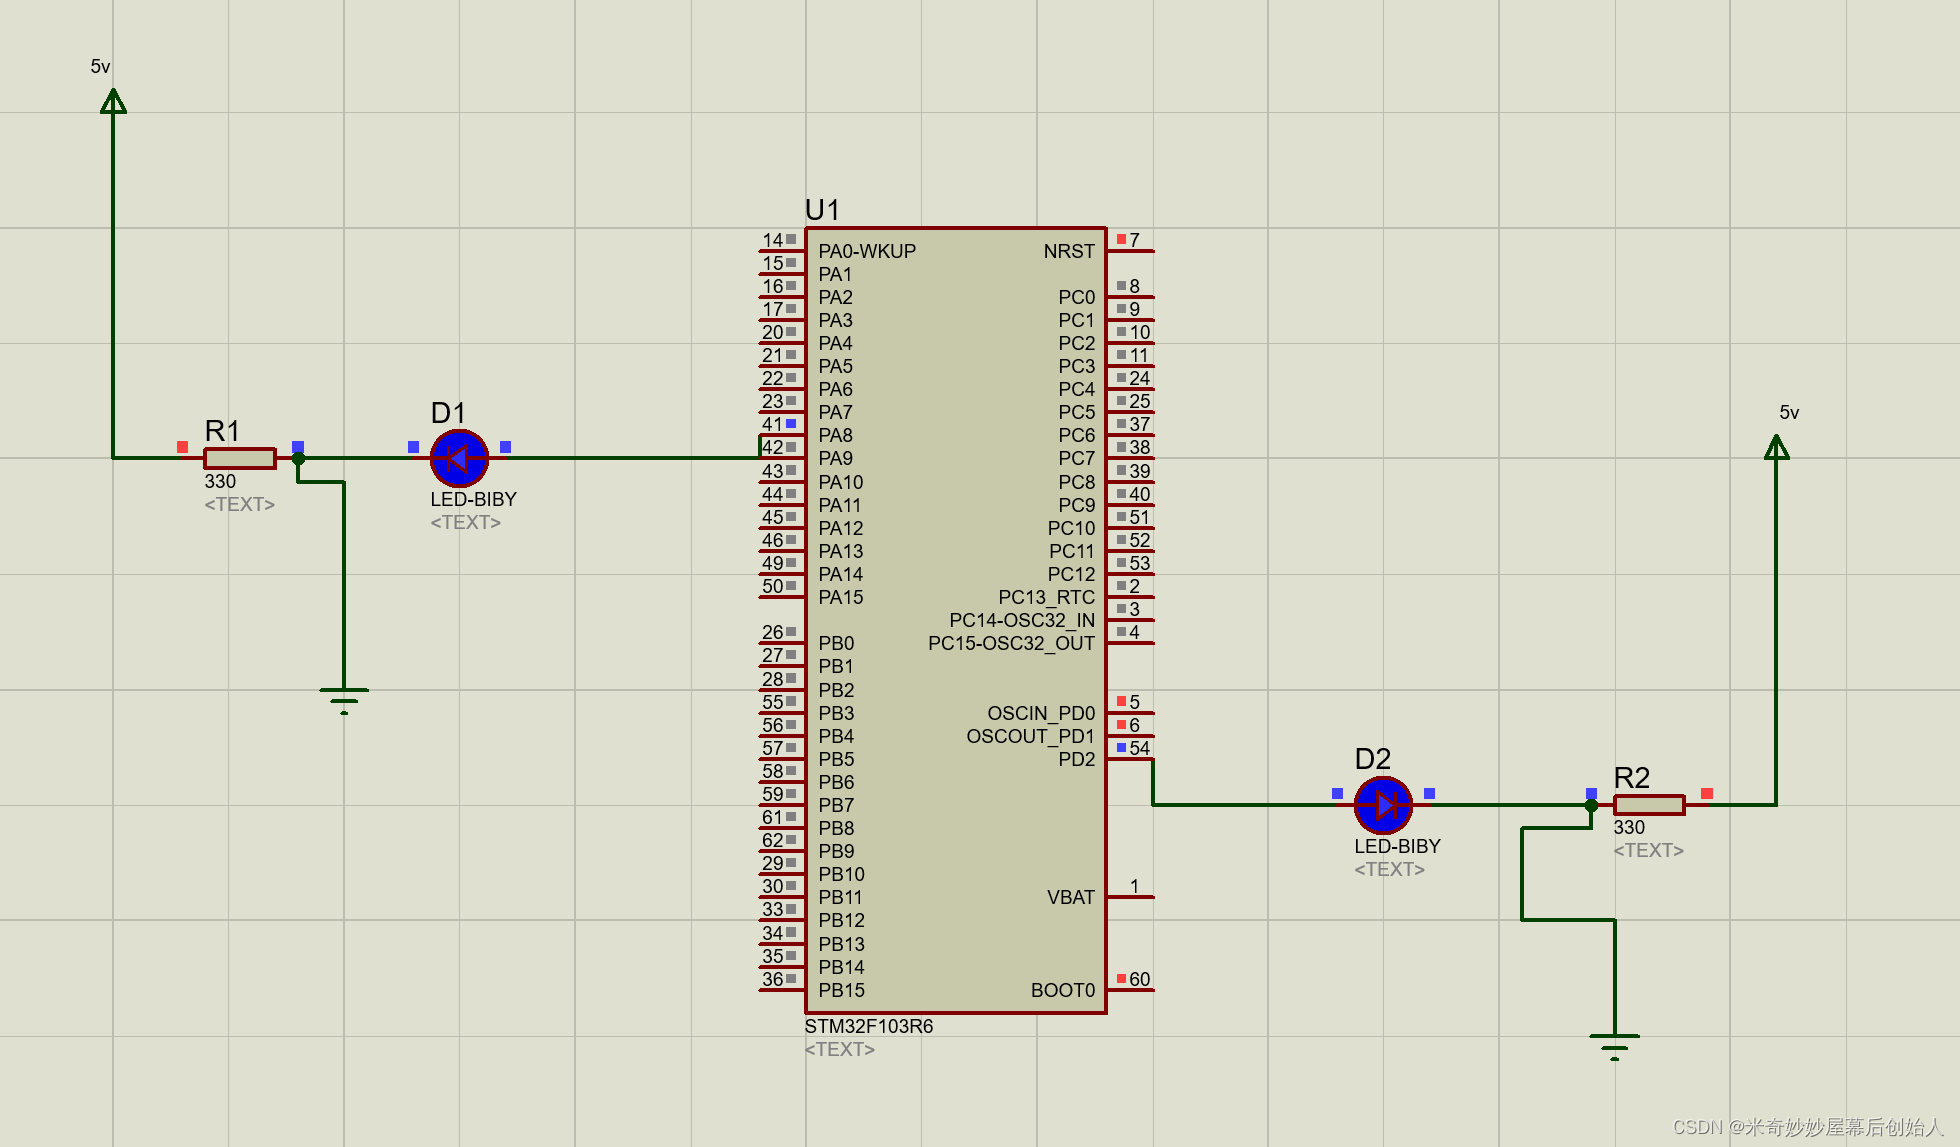Click the LED-BIBY label under D2
This screenshot has width=1960, height=1147.
point(1397,846)
